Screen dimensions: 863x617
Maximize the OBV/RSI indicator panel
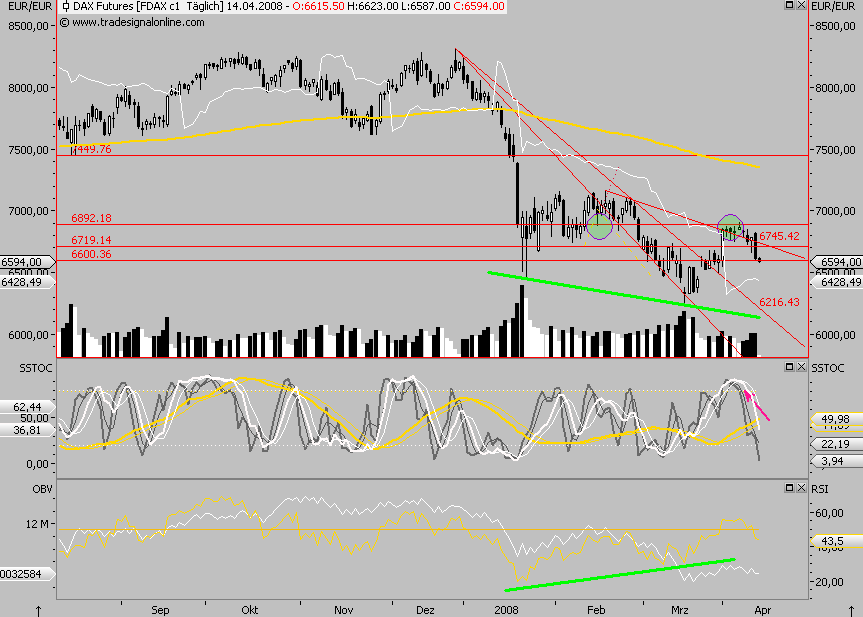point(789,488)
